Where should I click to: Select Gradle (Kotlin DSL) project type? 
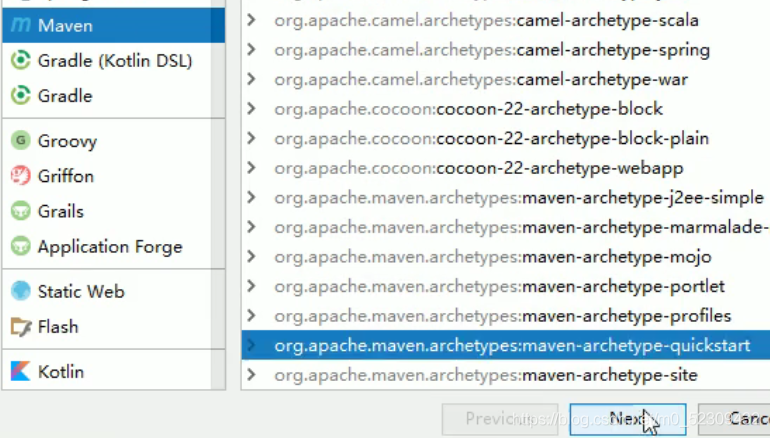pos(115,61)
